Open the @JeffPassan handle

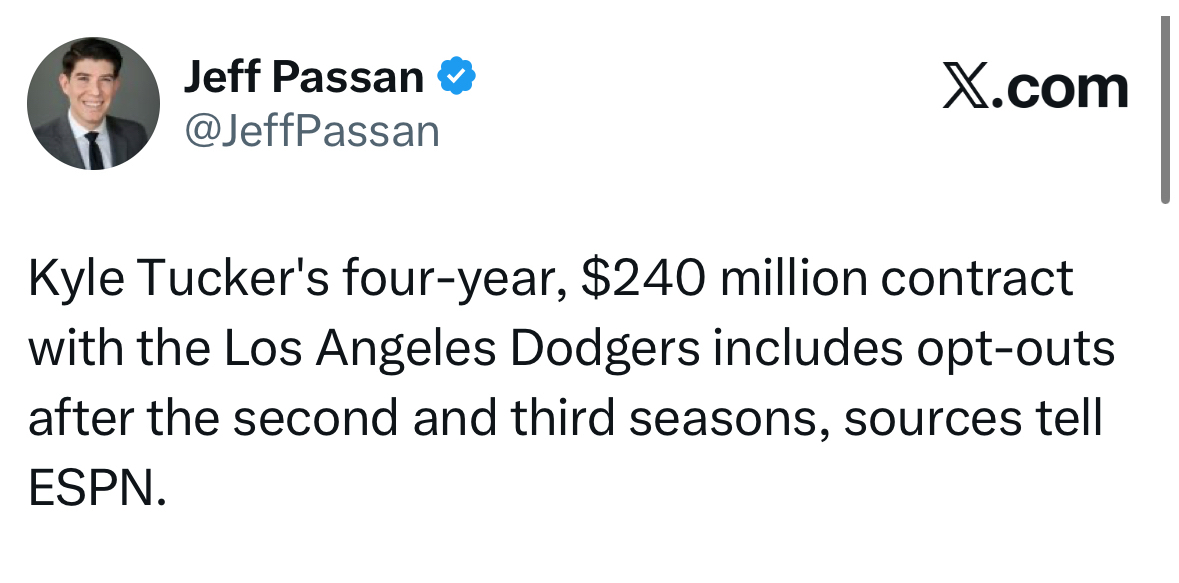311,131
